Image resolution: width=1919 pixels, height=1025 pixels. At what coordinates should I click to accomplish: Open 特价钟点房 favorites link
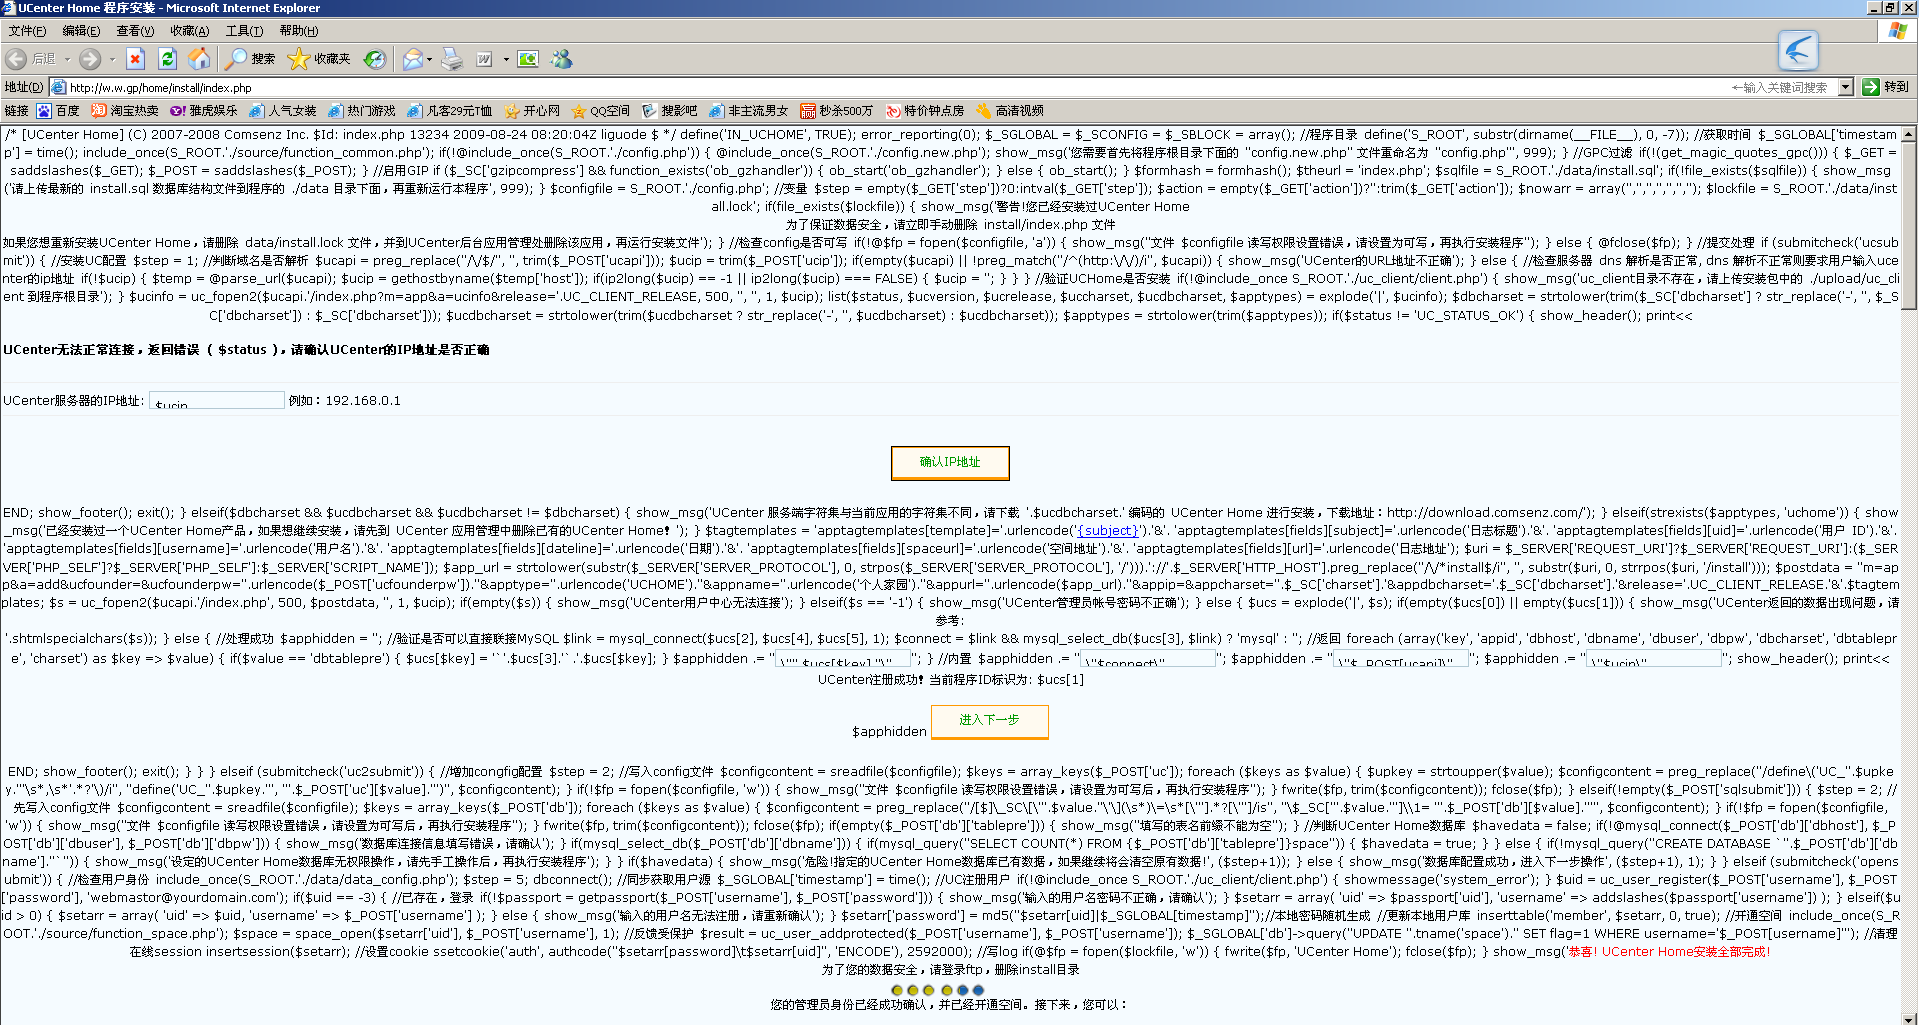(925, 111)
